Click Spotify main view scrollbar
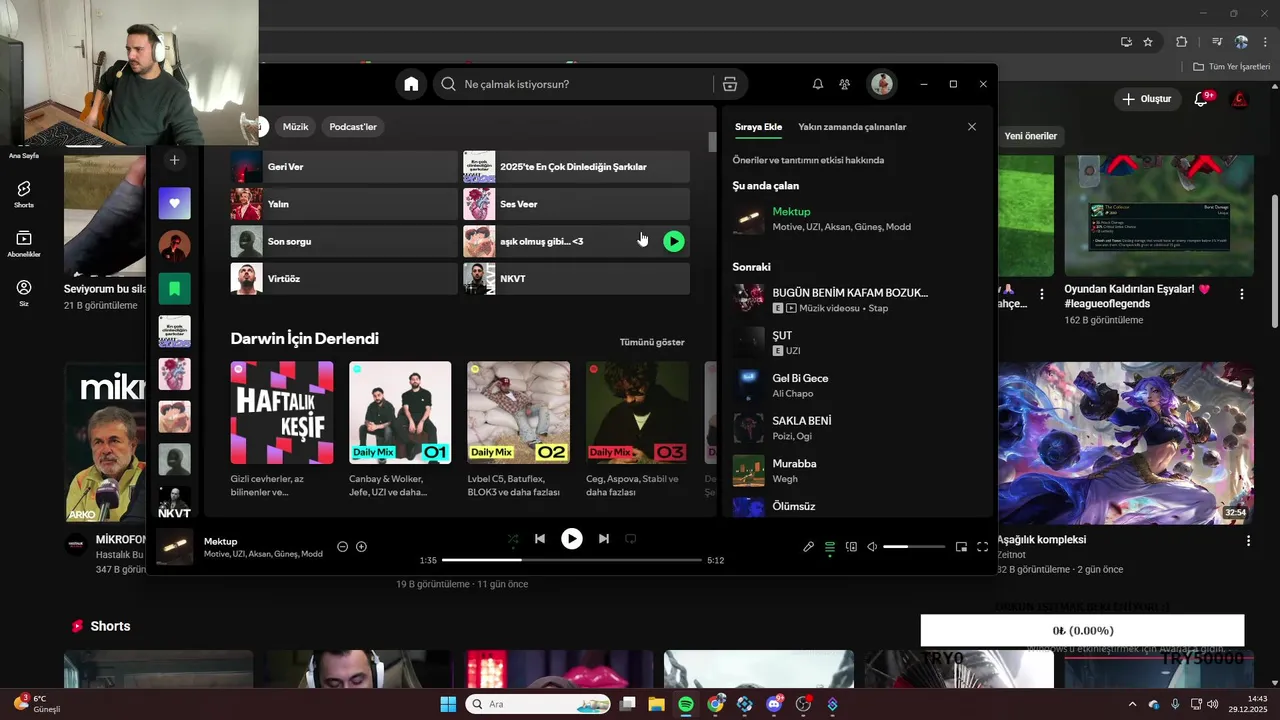The image size is (1280, 720). point(713,142)
